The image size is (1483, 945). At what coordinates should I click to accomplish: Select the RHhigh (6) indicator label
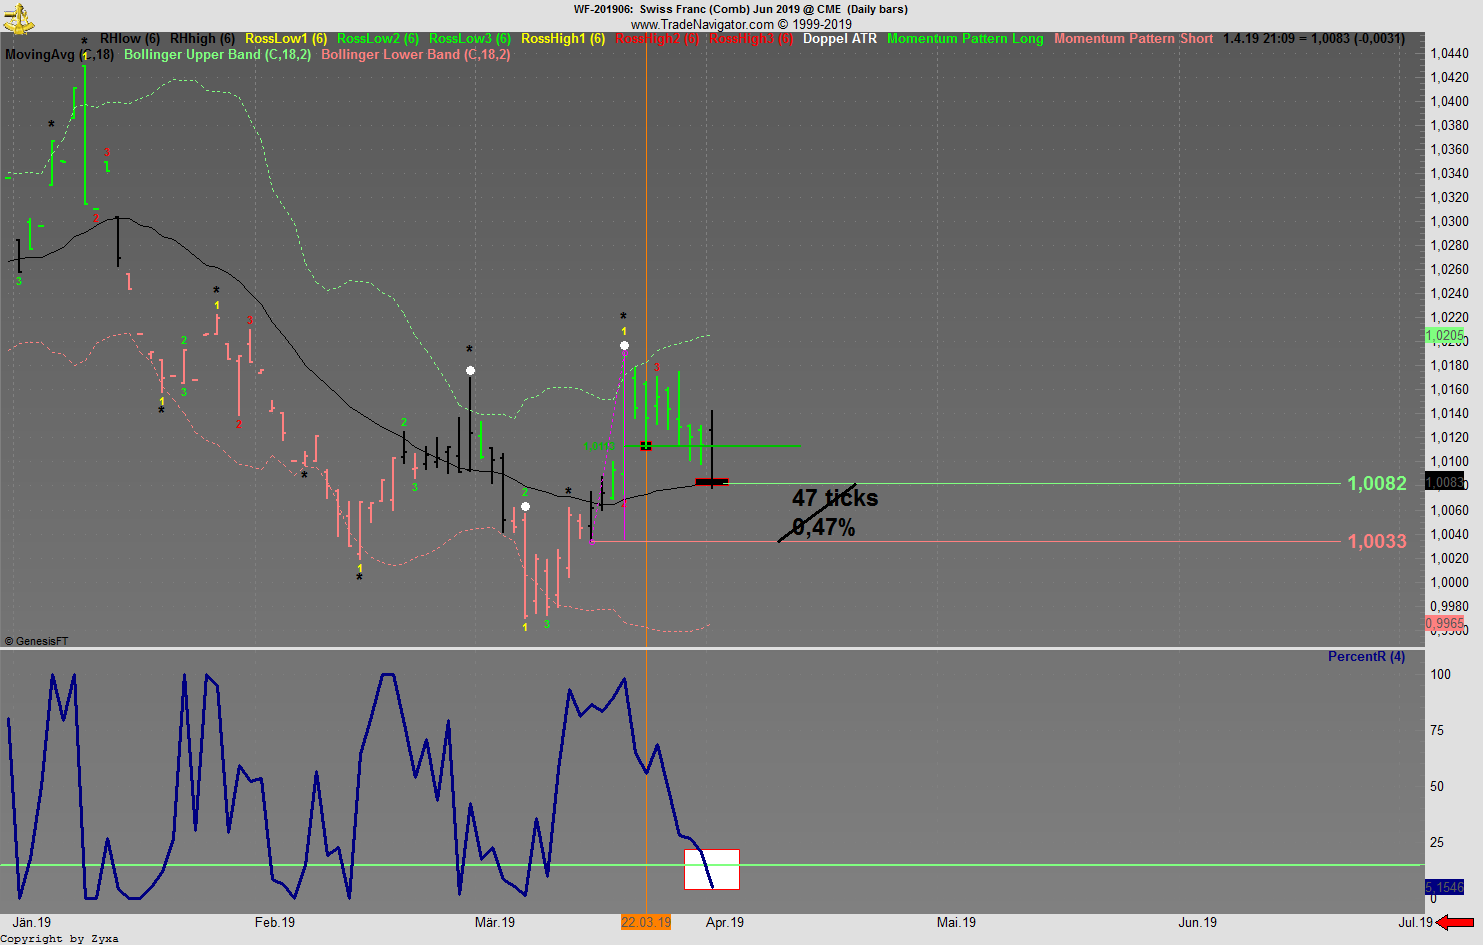202,39
